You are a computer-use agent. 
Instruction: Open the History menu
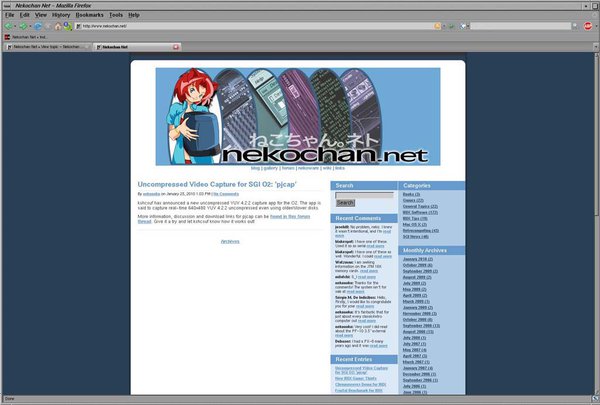(61, 15)
